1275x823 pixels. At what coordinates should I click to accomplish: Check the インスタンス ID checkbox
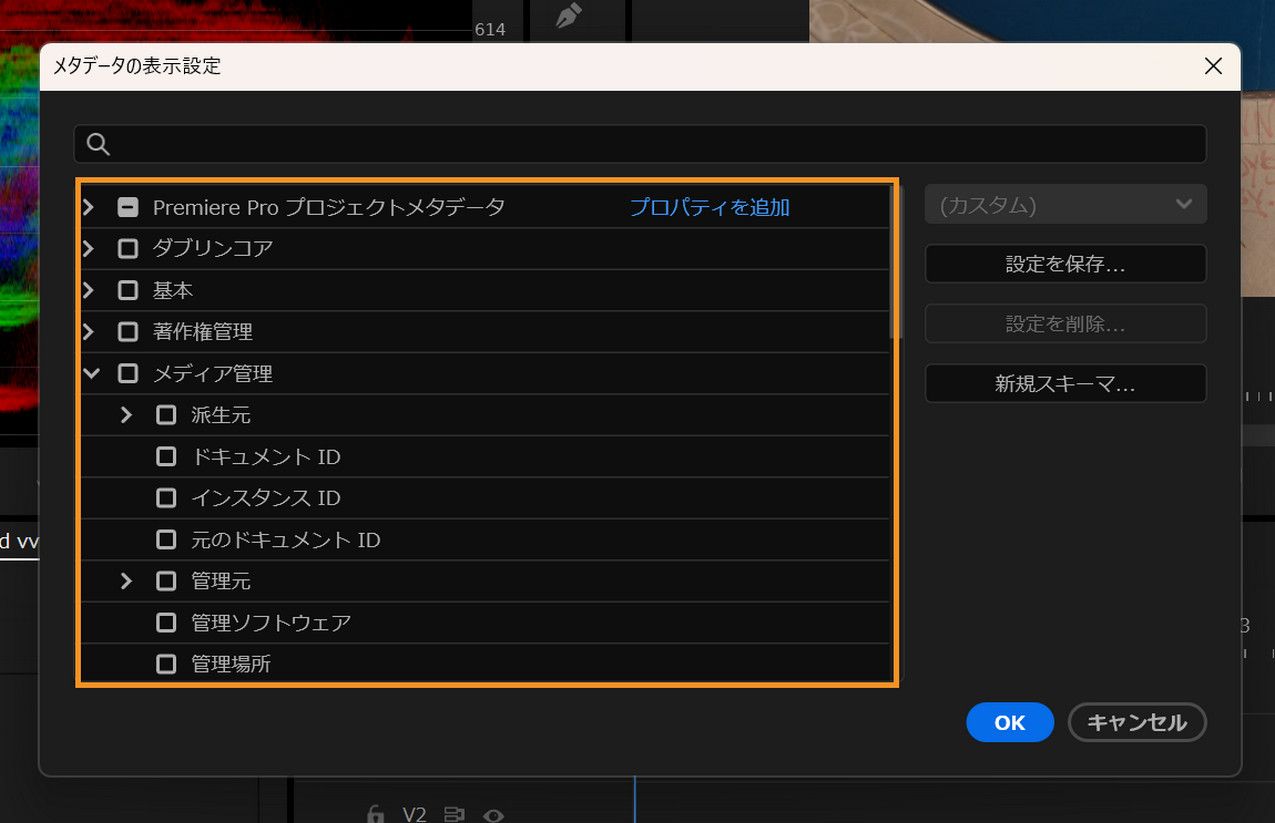coord(166,497)
